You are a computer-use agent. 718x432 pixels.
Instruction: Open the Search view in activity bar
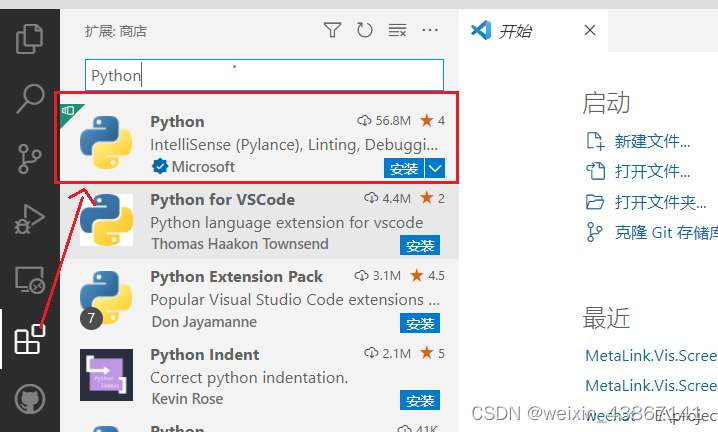[x=30, y=98]
